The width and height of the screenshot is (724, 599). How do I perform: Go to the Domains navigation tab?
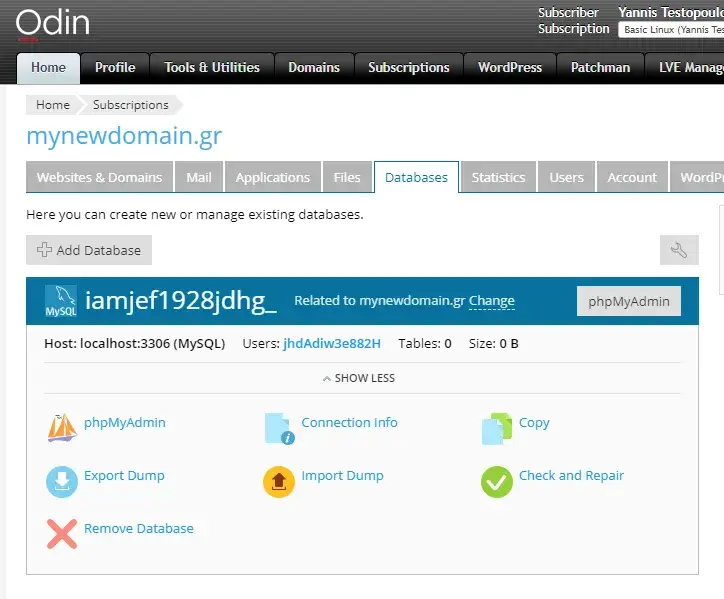(x=314, y=68)
